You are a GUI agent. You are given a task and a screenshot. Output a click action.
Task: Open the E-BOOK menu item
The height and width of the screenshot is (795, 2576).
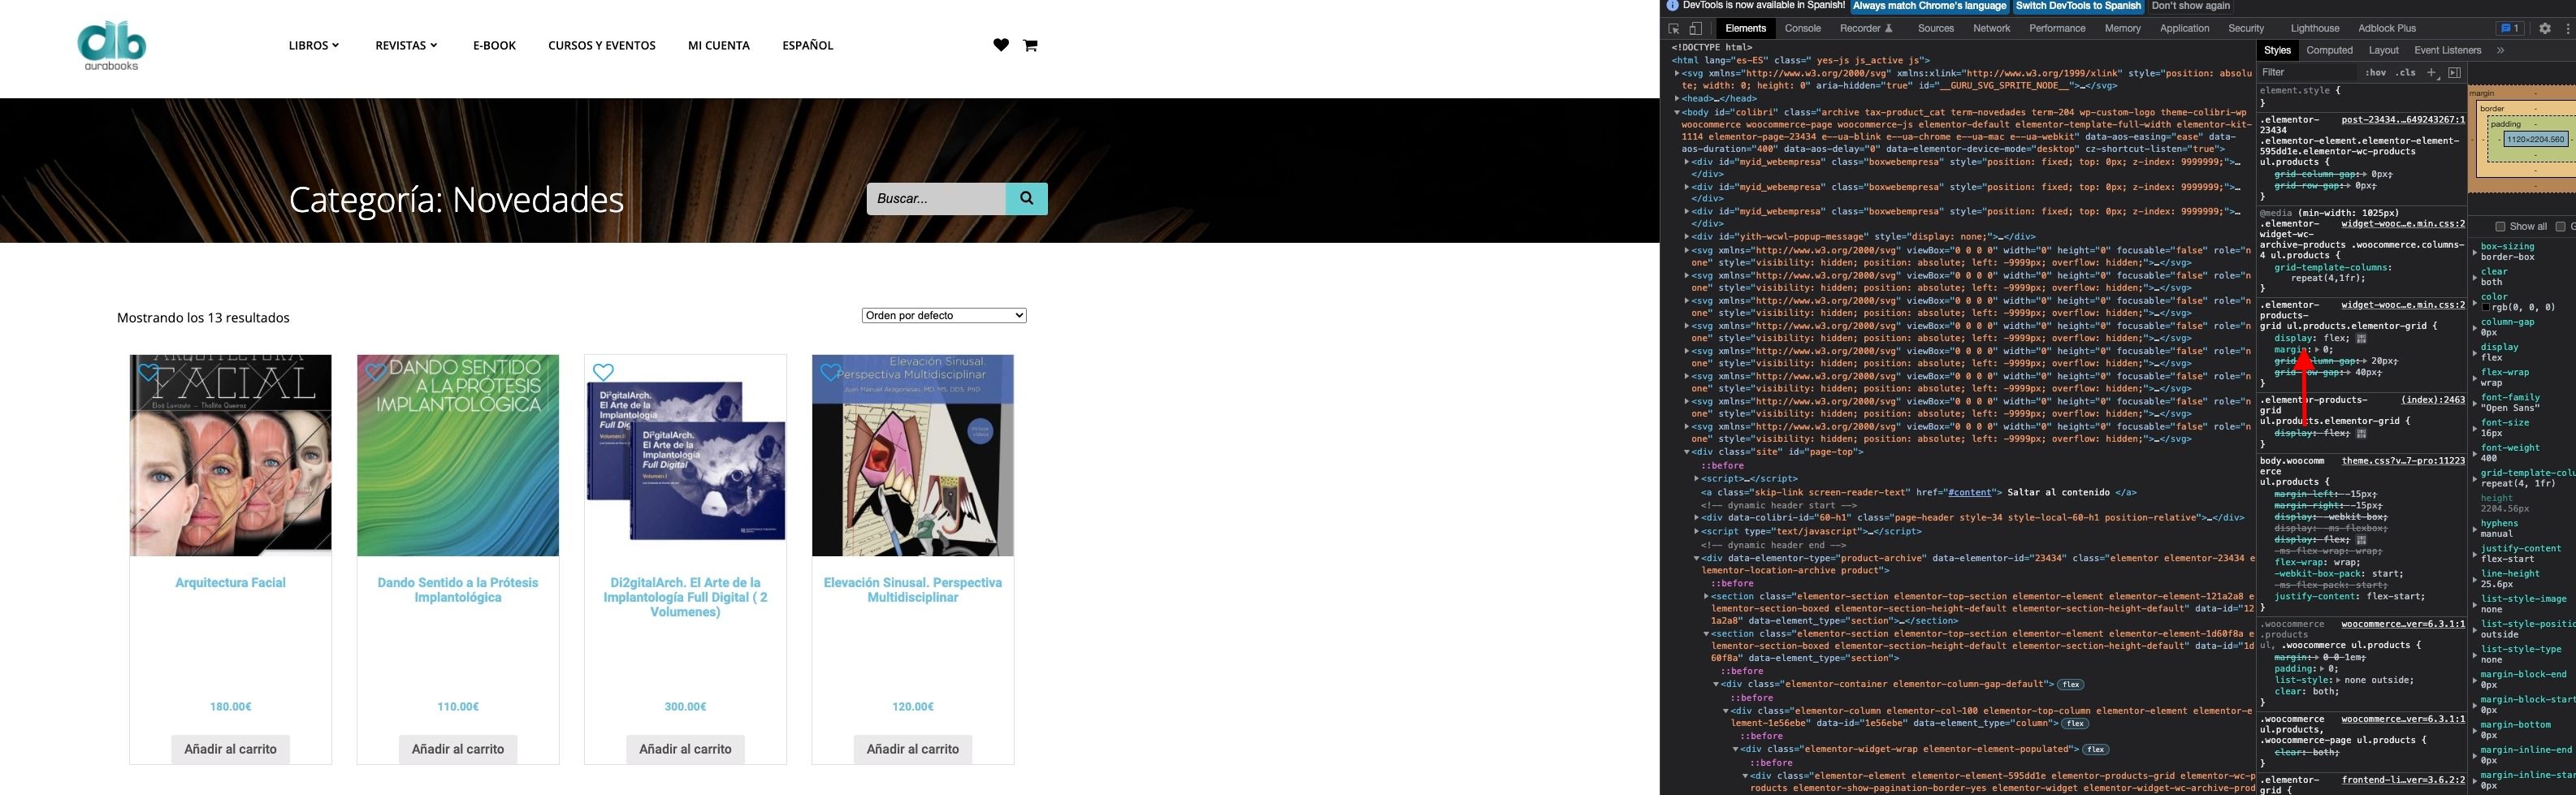click(x=494, y=45)
